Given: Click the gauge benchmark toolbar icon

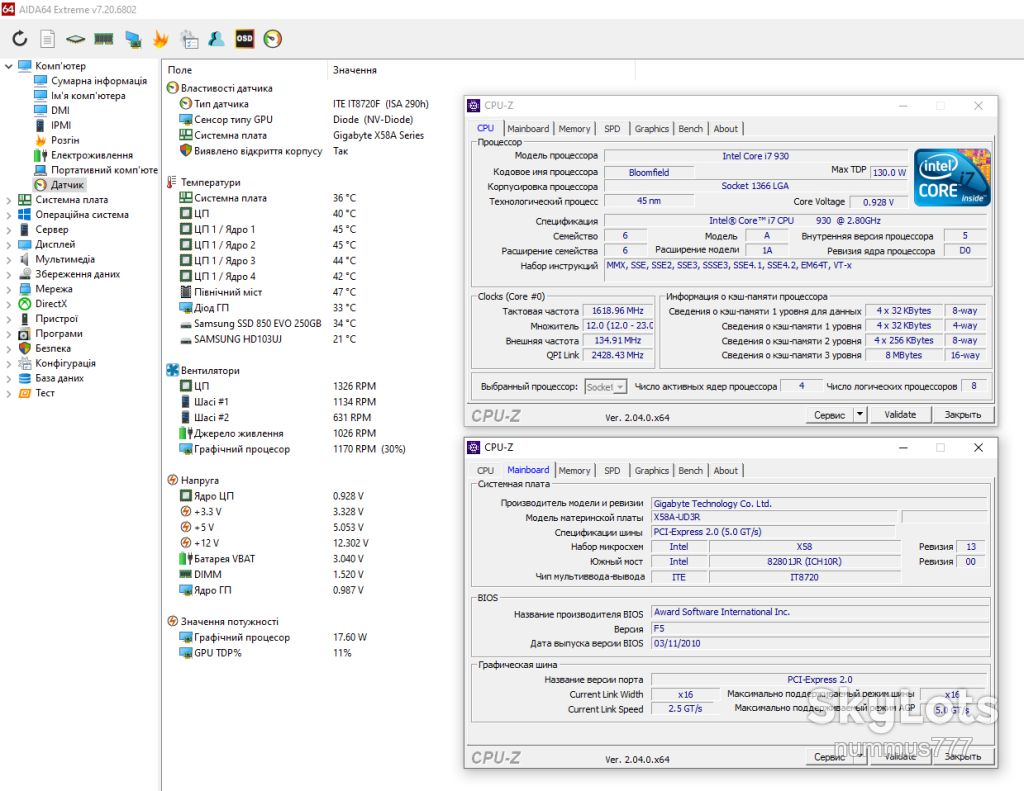Looking at the screenshot, I should point(272,39).
